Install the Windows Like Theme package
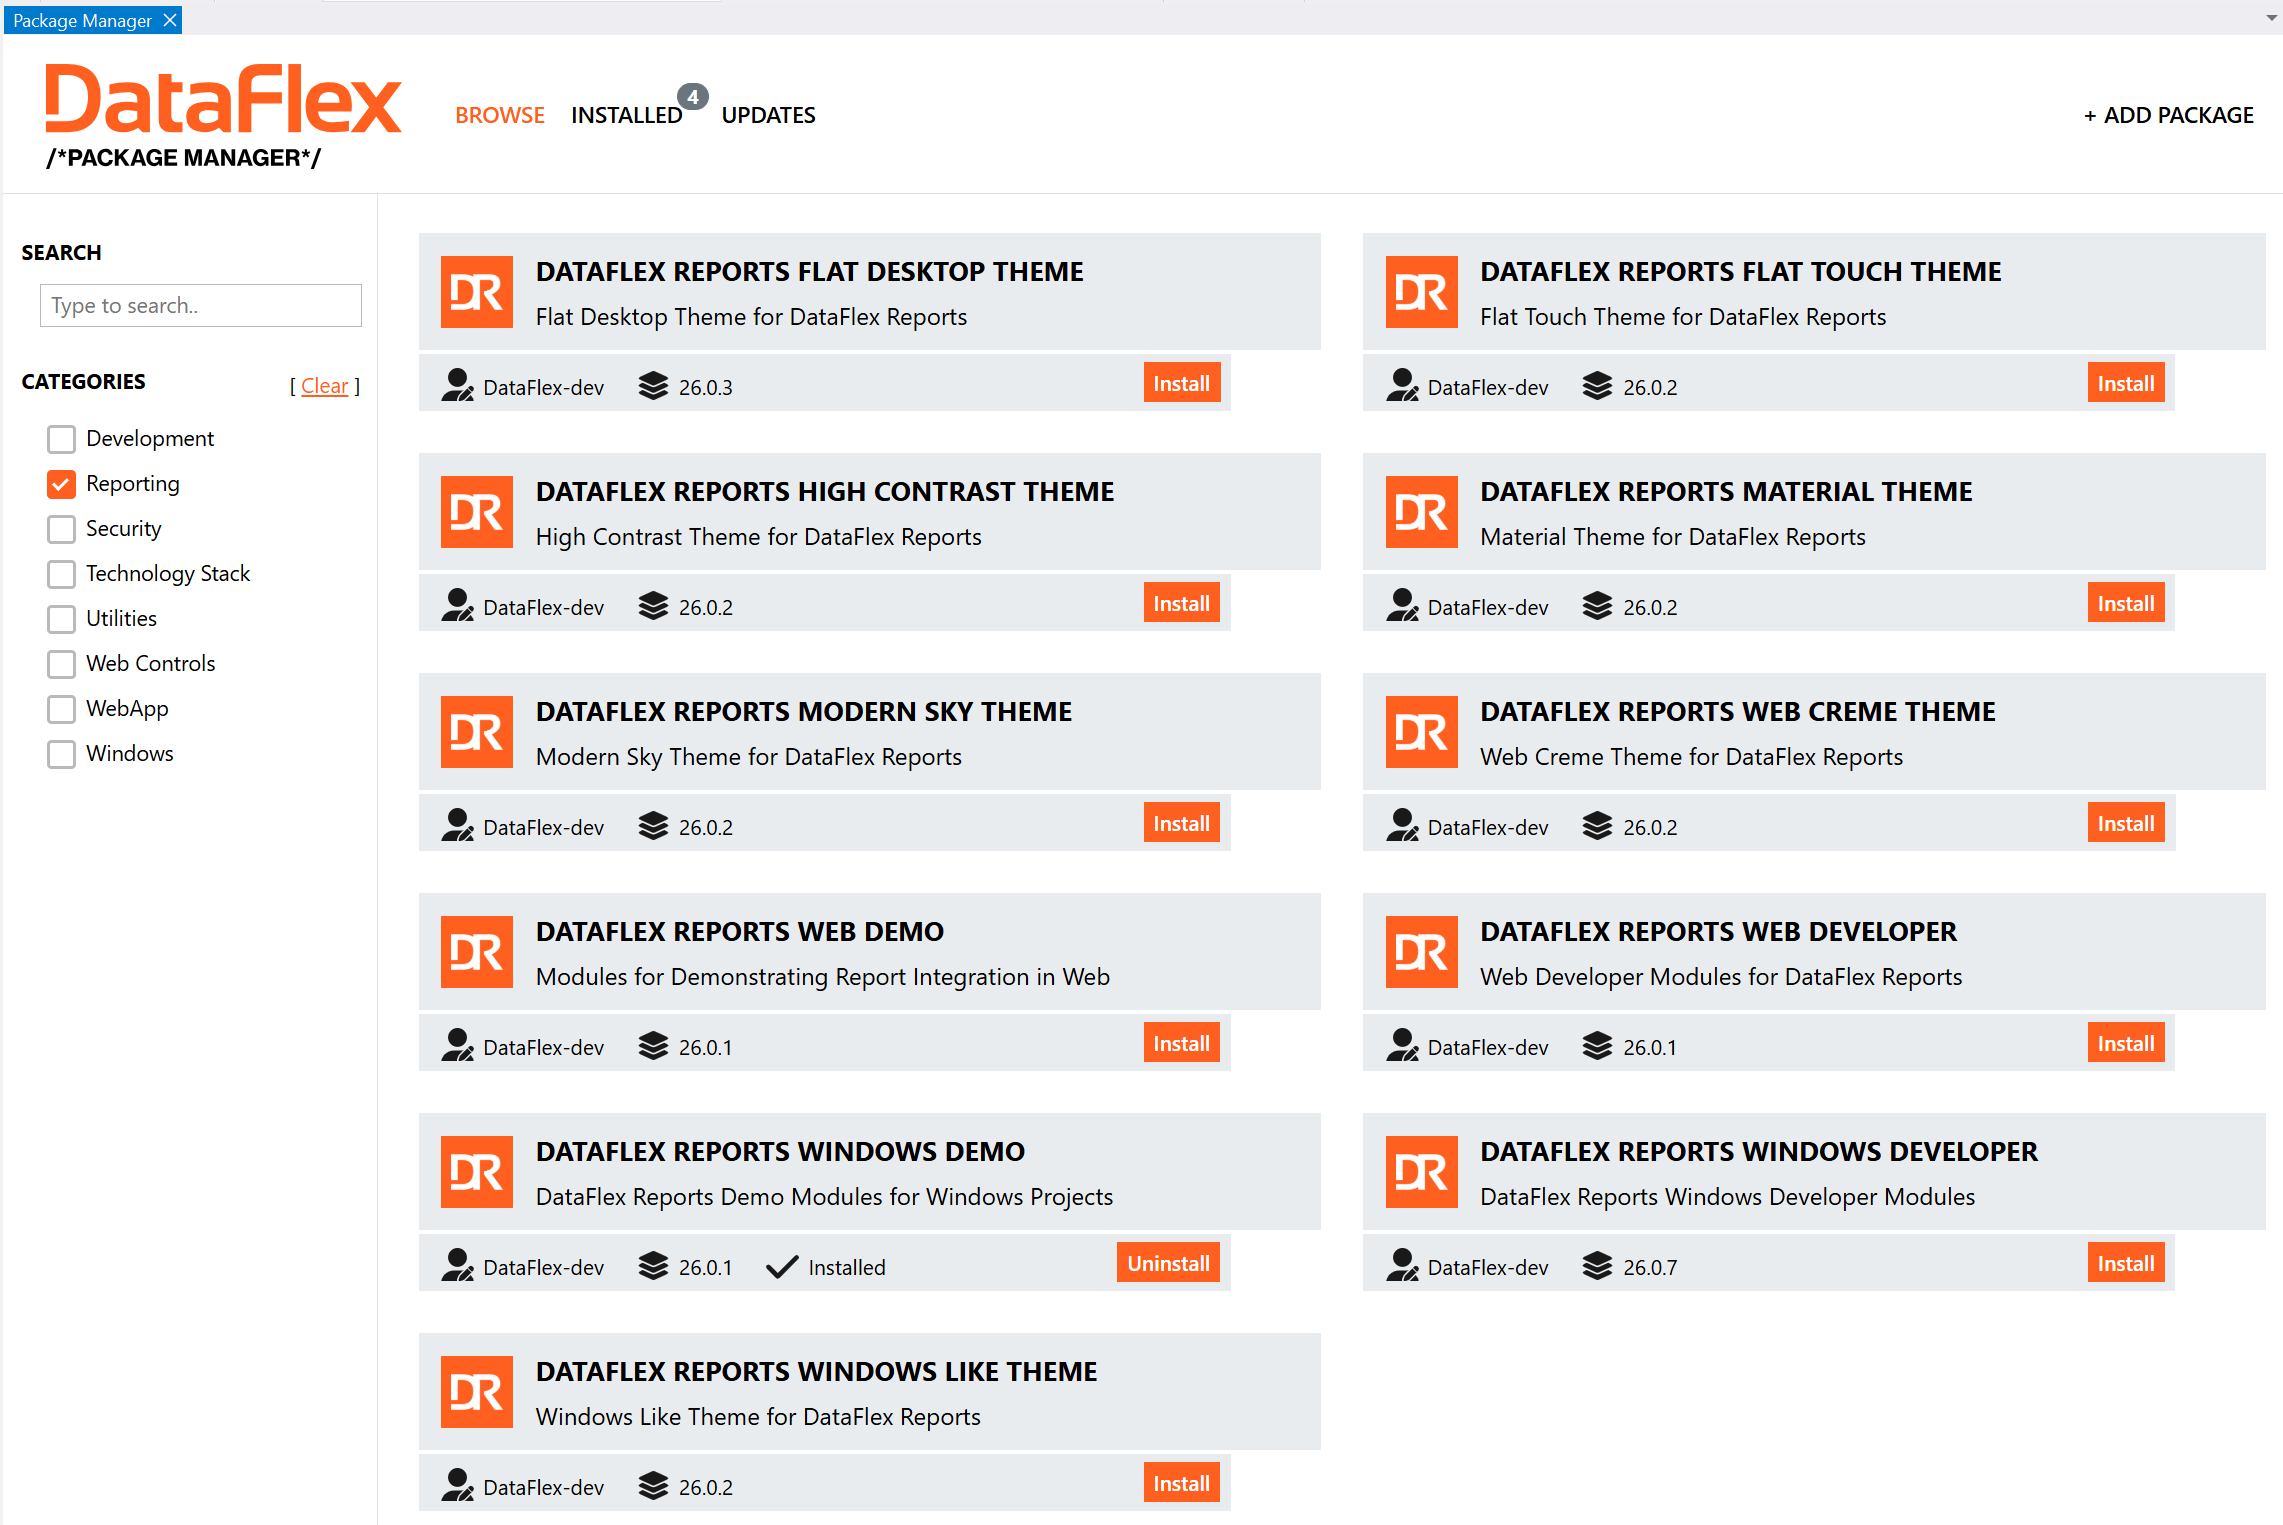2283x1525 pixels. tap(1181, 1483)
